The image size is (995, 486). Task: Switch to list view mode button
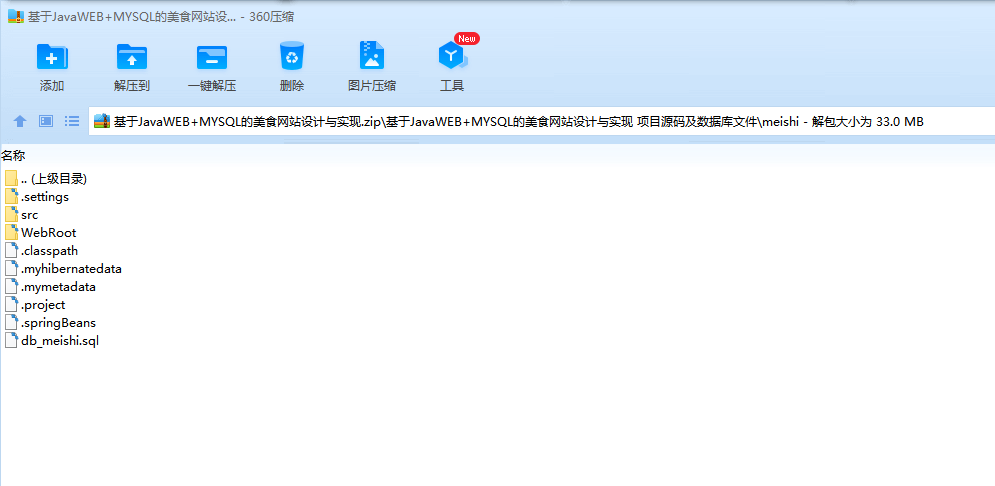[72, 121]
